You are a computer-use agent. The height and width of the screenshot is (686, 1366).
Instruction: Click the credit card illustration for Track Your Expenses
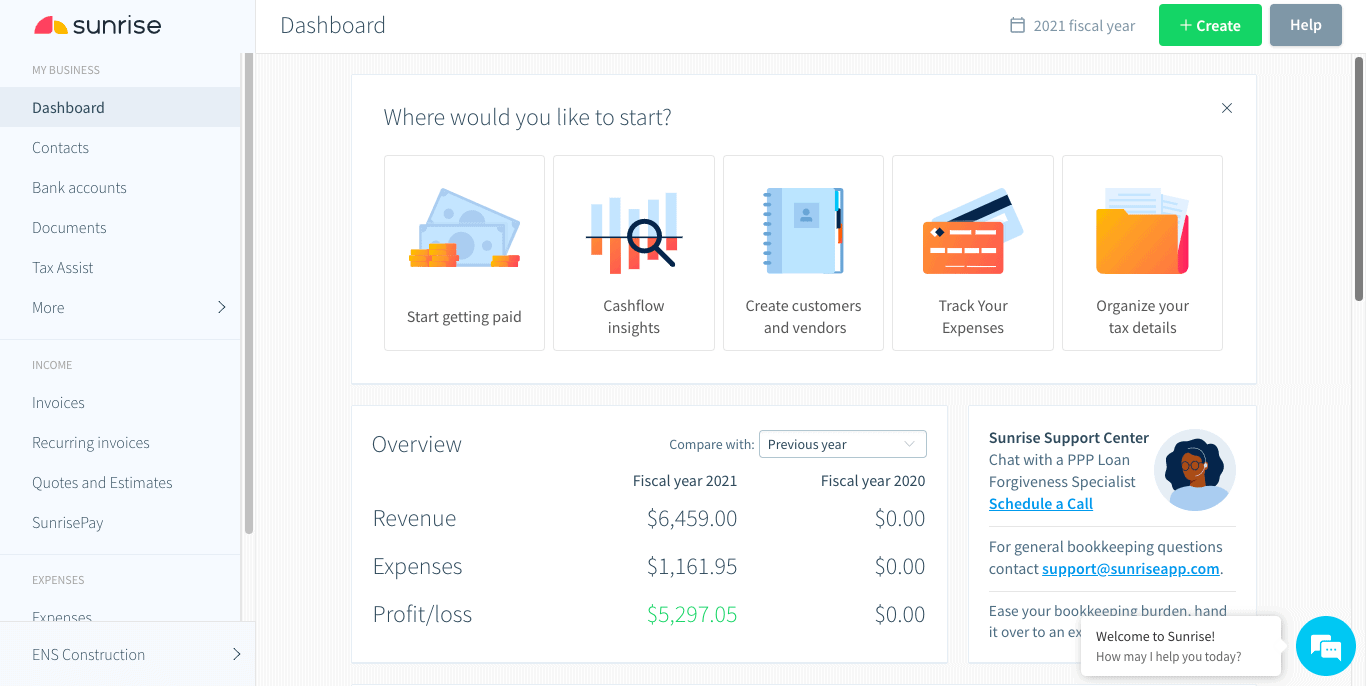[973, 232]
